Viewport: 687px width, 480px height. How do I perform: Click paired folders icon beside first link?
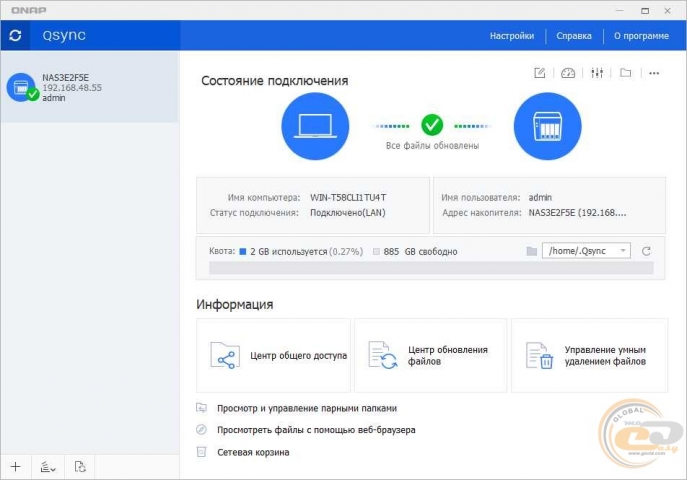[201, 408]
